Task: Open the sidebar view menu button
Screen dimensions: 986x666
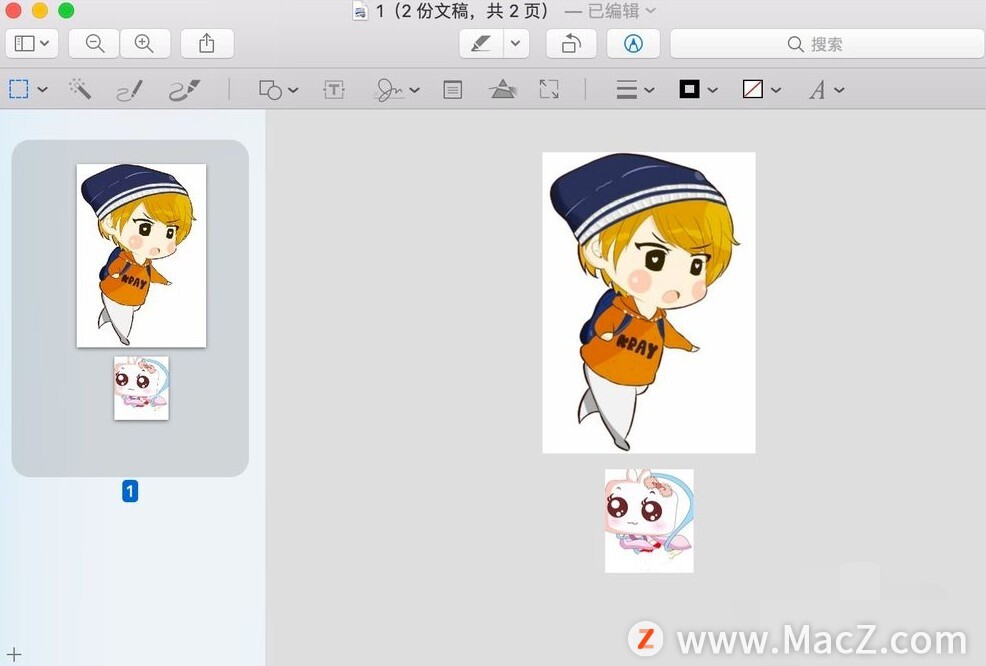Action: (31, 43)
